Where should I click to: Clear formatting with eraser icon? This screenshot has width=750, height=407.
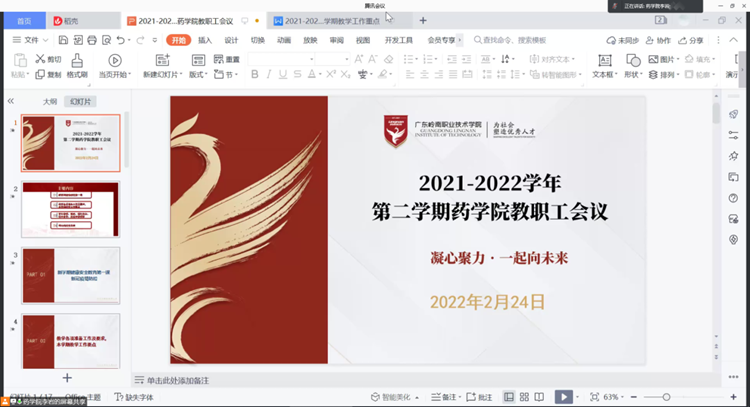(388, 59)
